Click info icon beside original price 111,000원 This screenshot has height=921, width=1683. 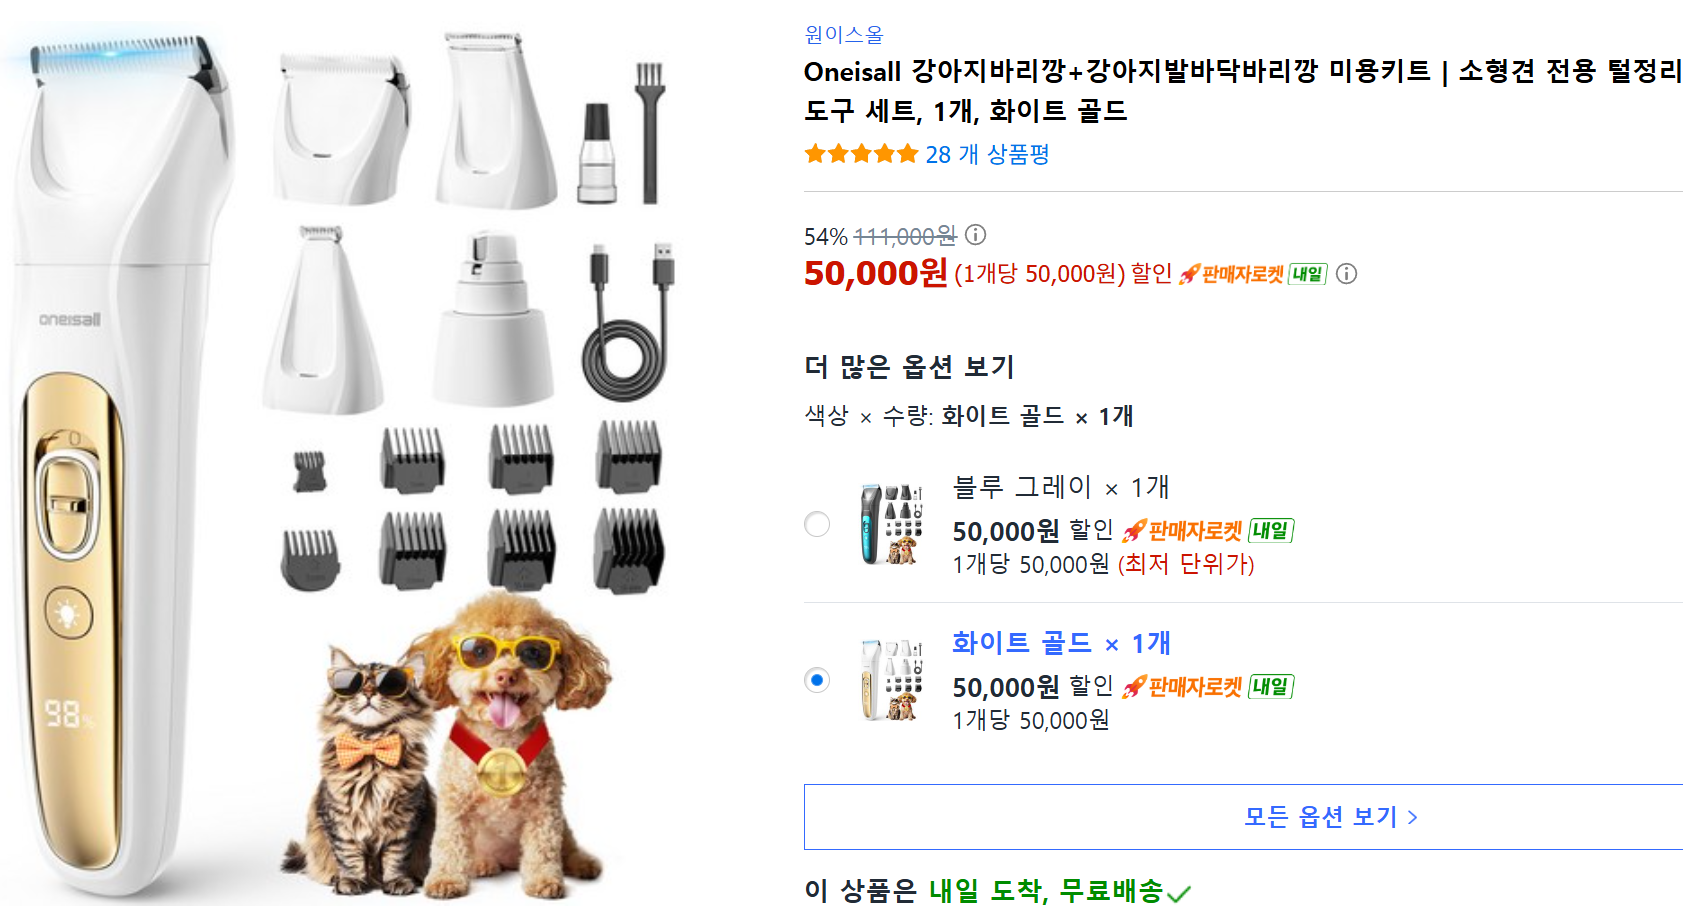[976, 235]
